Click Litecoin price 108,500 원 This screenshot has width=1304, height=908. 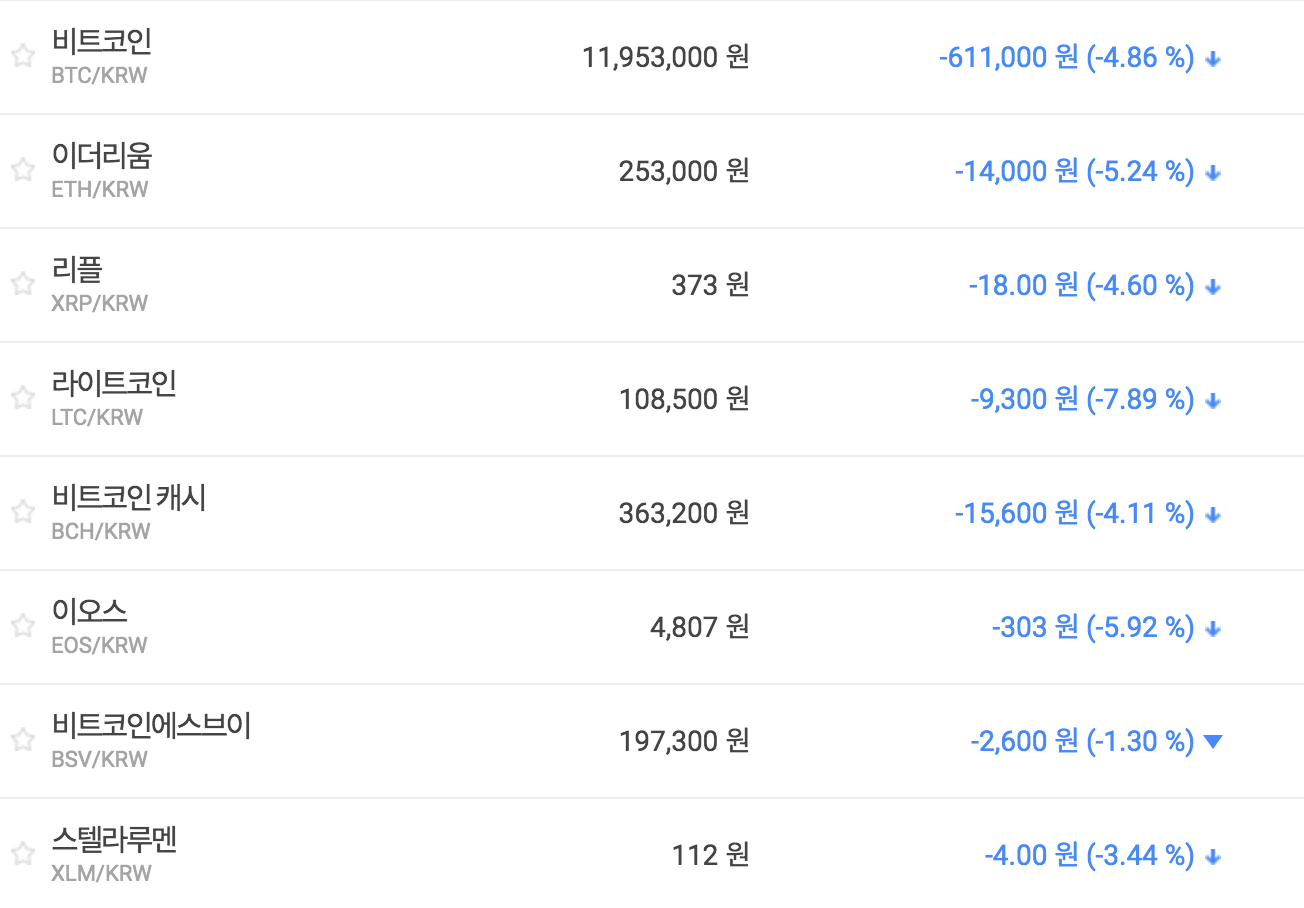(683, 399)
